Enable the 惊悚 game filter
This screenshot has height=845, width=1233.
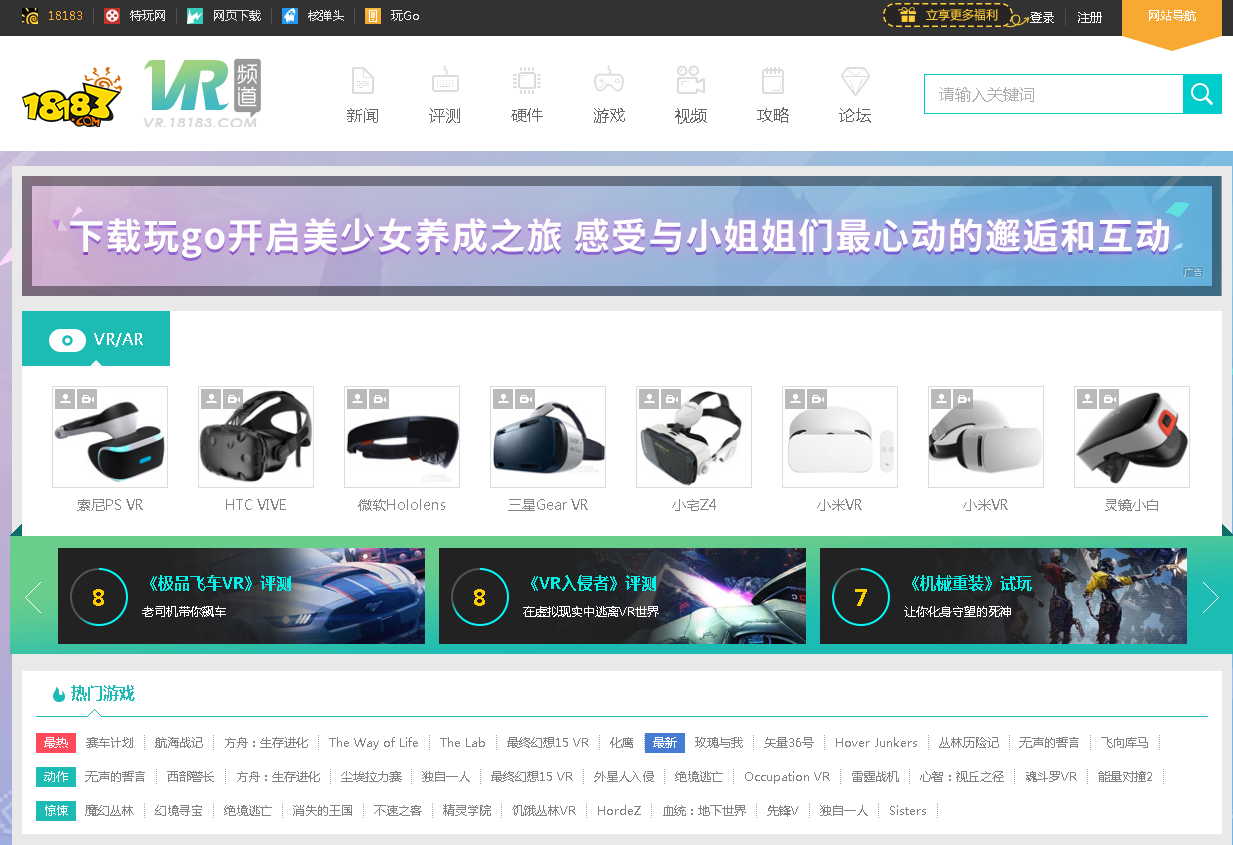coord(55,810)
